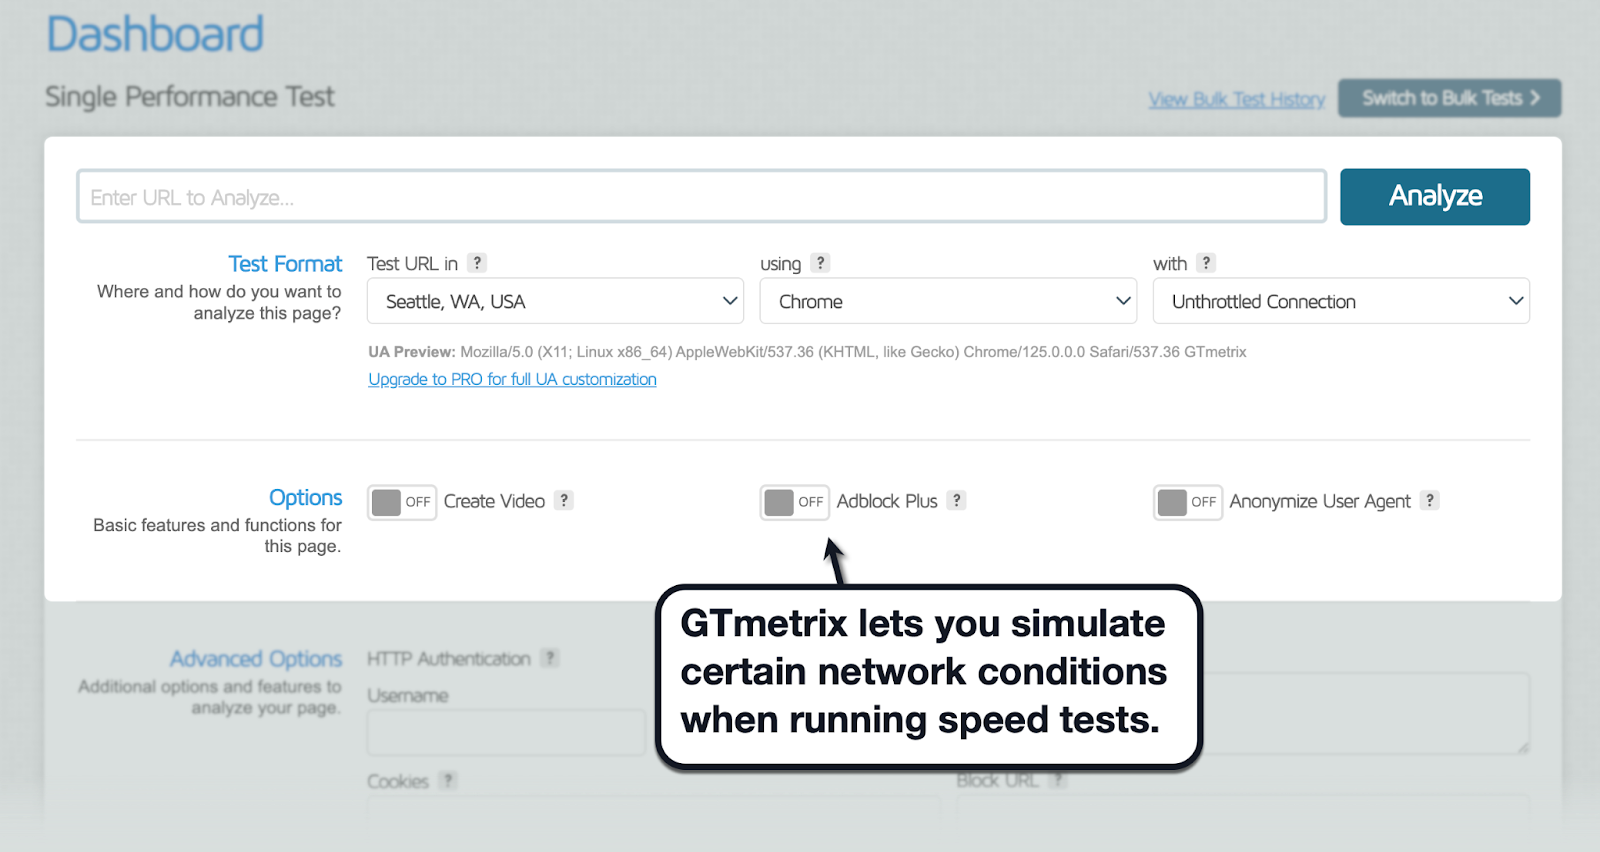Open View Bulk Test History link
This screenshot has width=1600, height=852.
(1236, 99)
